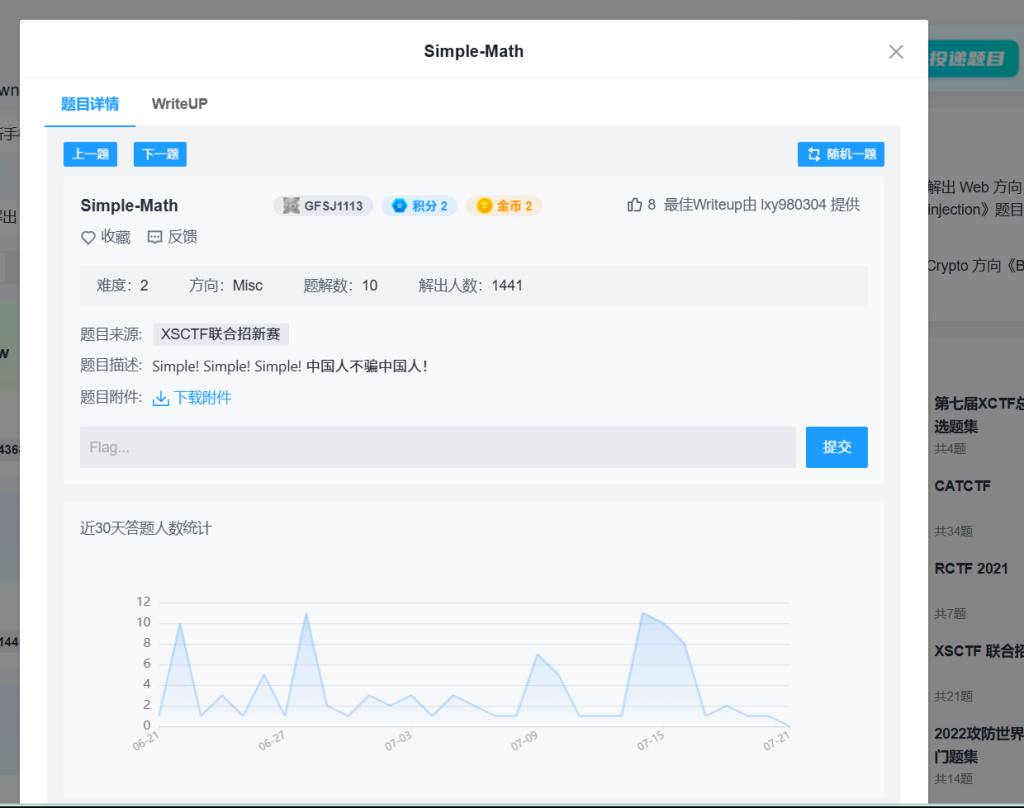Image resolution: width=1024 pixels, height=808 pixels.
Task: Click the thumbs-up like icon
Action: pos(634,205)
